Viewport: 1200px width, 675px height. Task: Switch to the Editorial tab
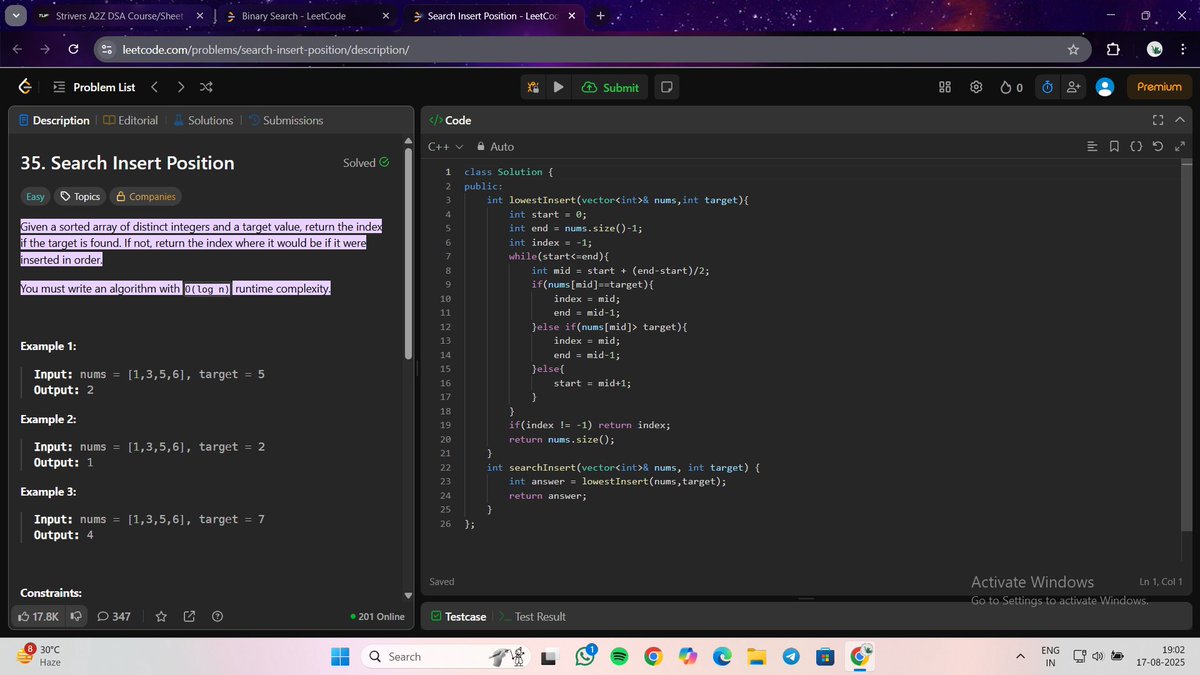tap(130, 120)
